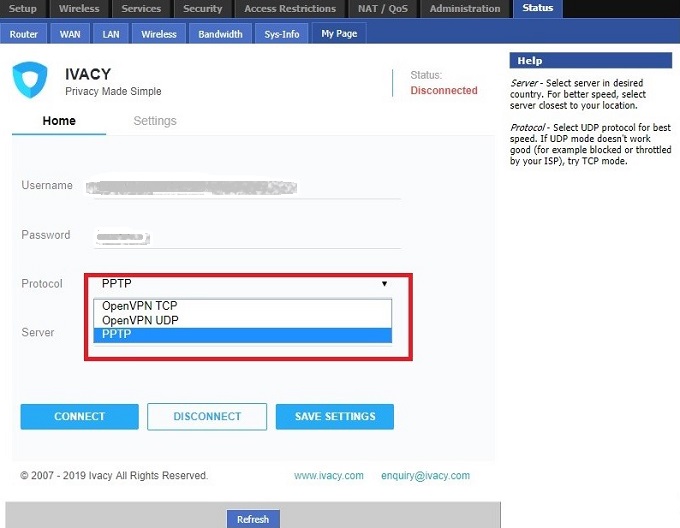The image size is (680, 528).
Task: Click into the Password field
Action: click(247, 237)
